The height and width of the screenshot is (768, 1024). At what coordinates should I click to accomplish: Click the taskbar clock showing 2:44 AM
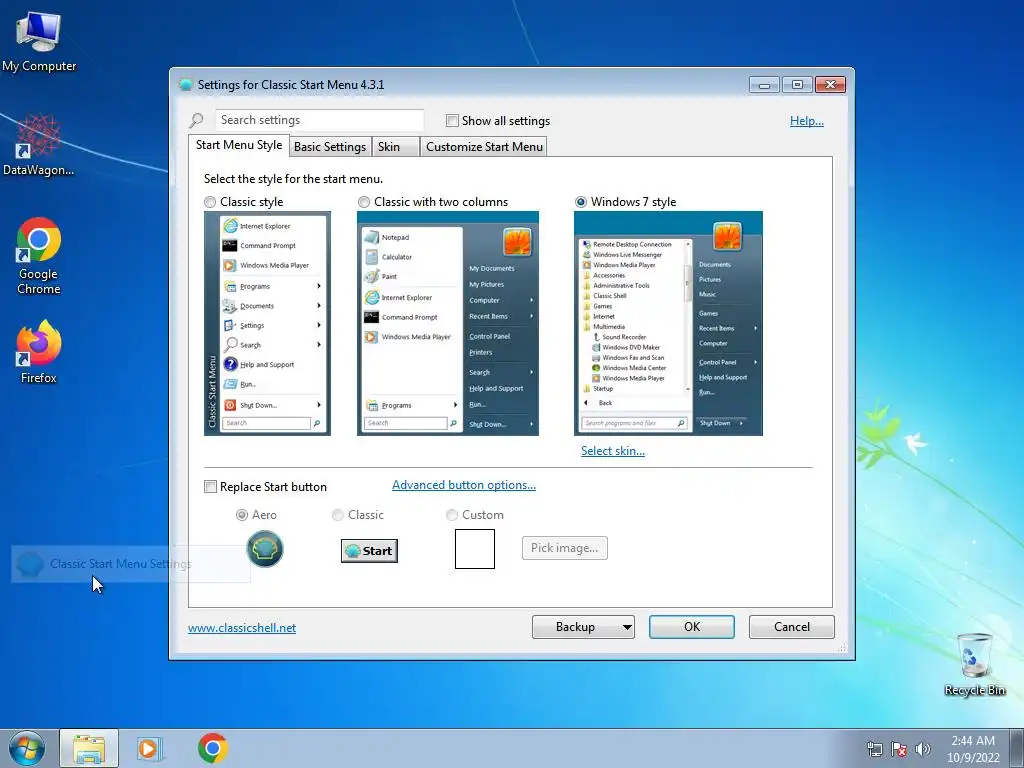(973, 749)
